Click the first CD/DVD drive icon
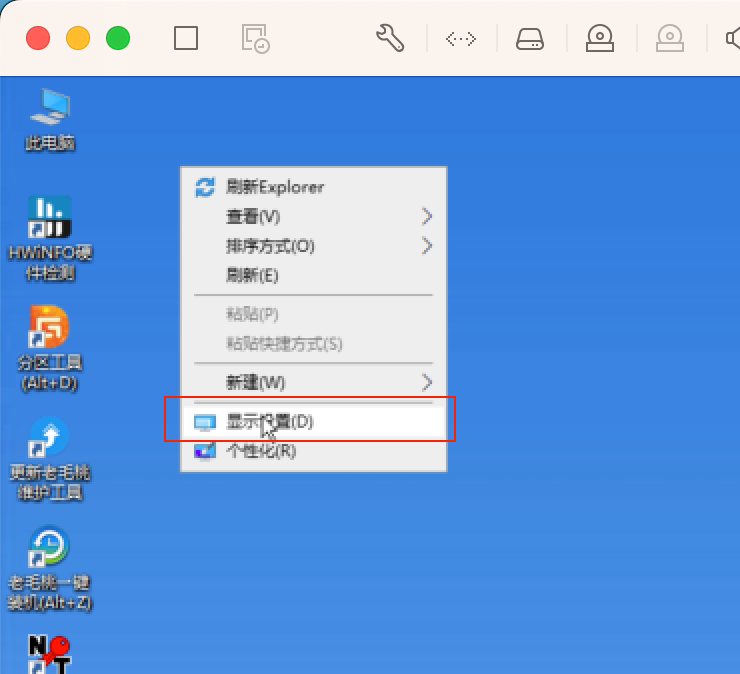Image resolution: width=740 pixels, height=674 pixels. click(x=600, y=38)
